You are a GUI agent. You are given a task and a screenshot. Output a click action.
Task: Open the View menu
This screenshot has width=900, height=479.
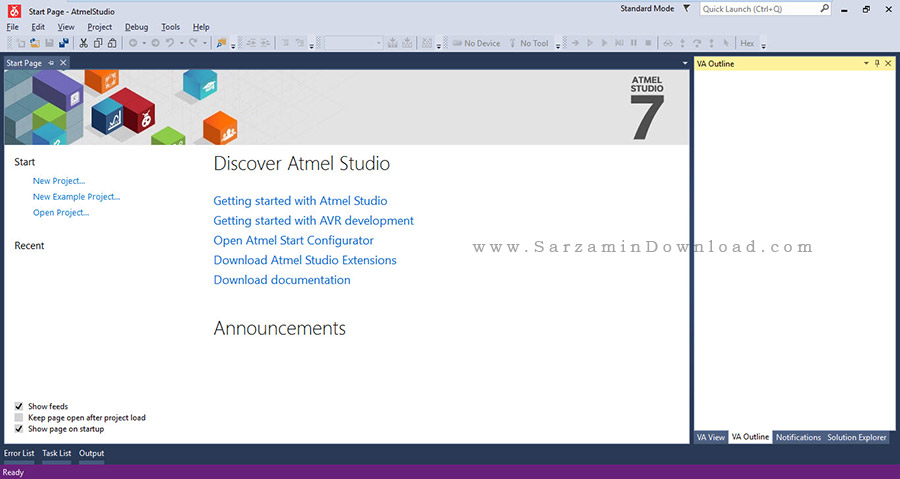66,27
